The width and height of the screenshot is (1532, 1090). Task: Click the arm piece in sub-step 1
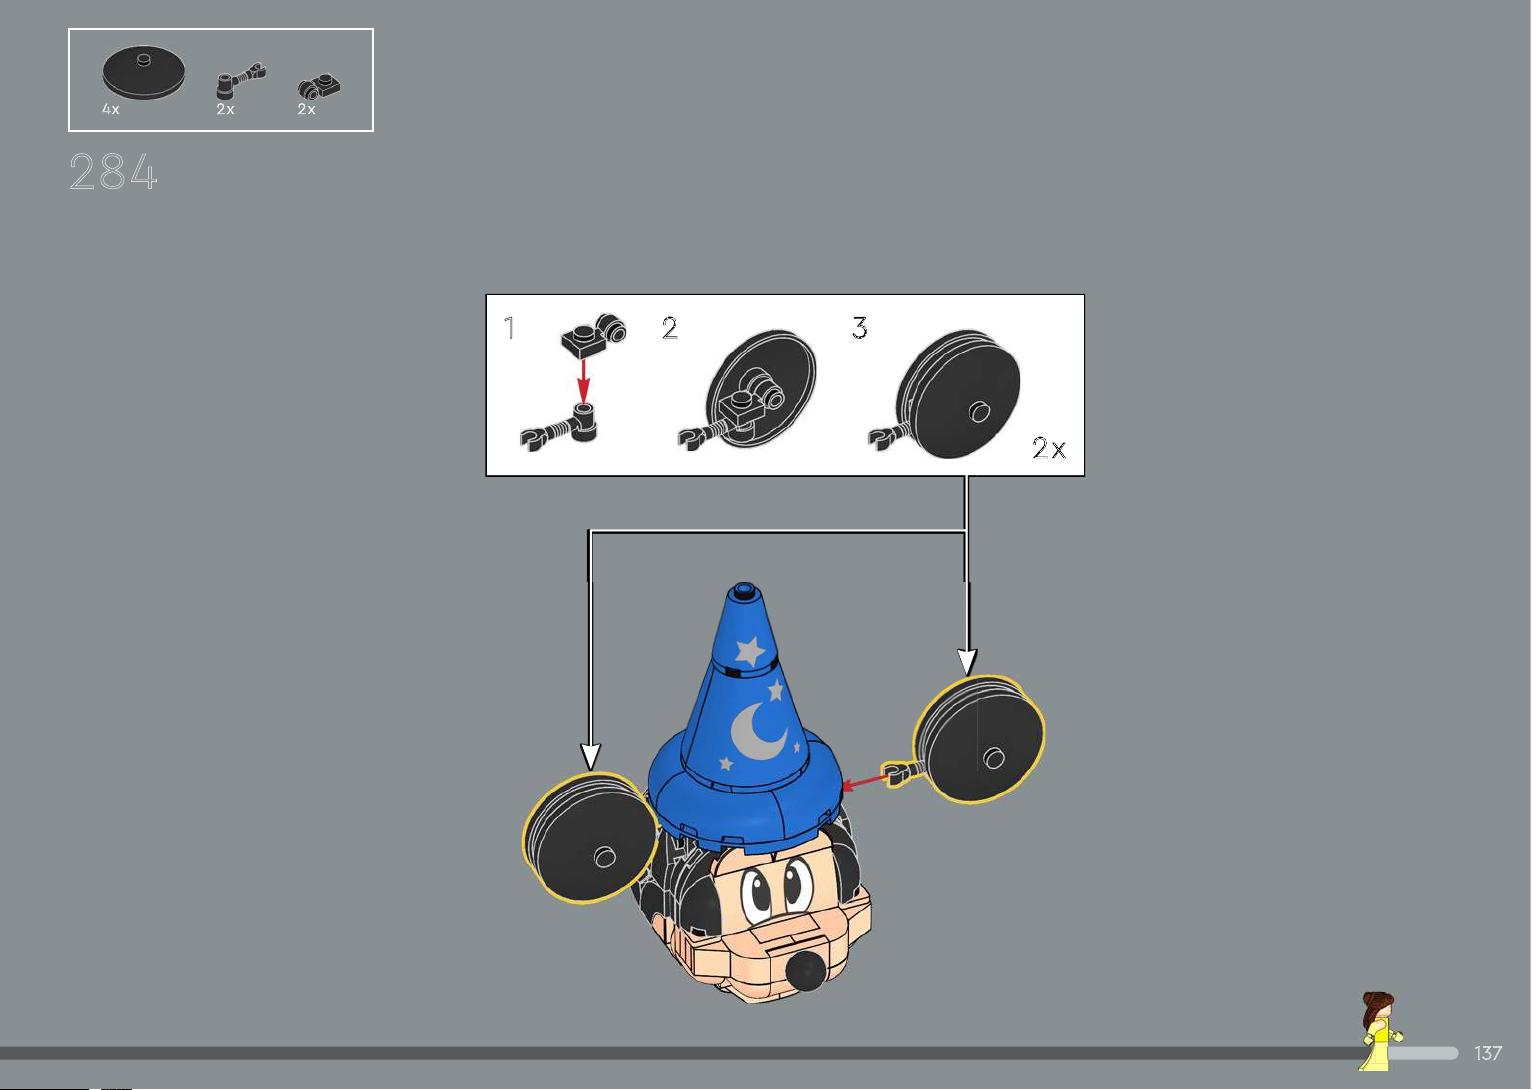(x=558, y=426)
